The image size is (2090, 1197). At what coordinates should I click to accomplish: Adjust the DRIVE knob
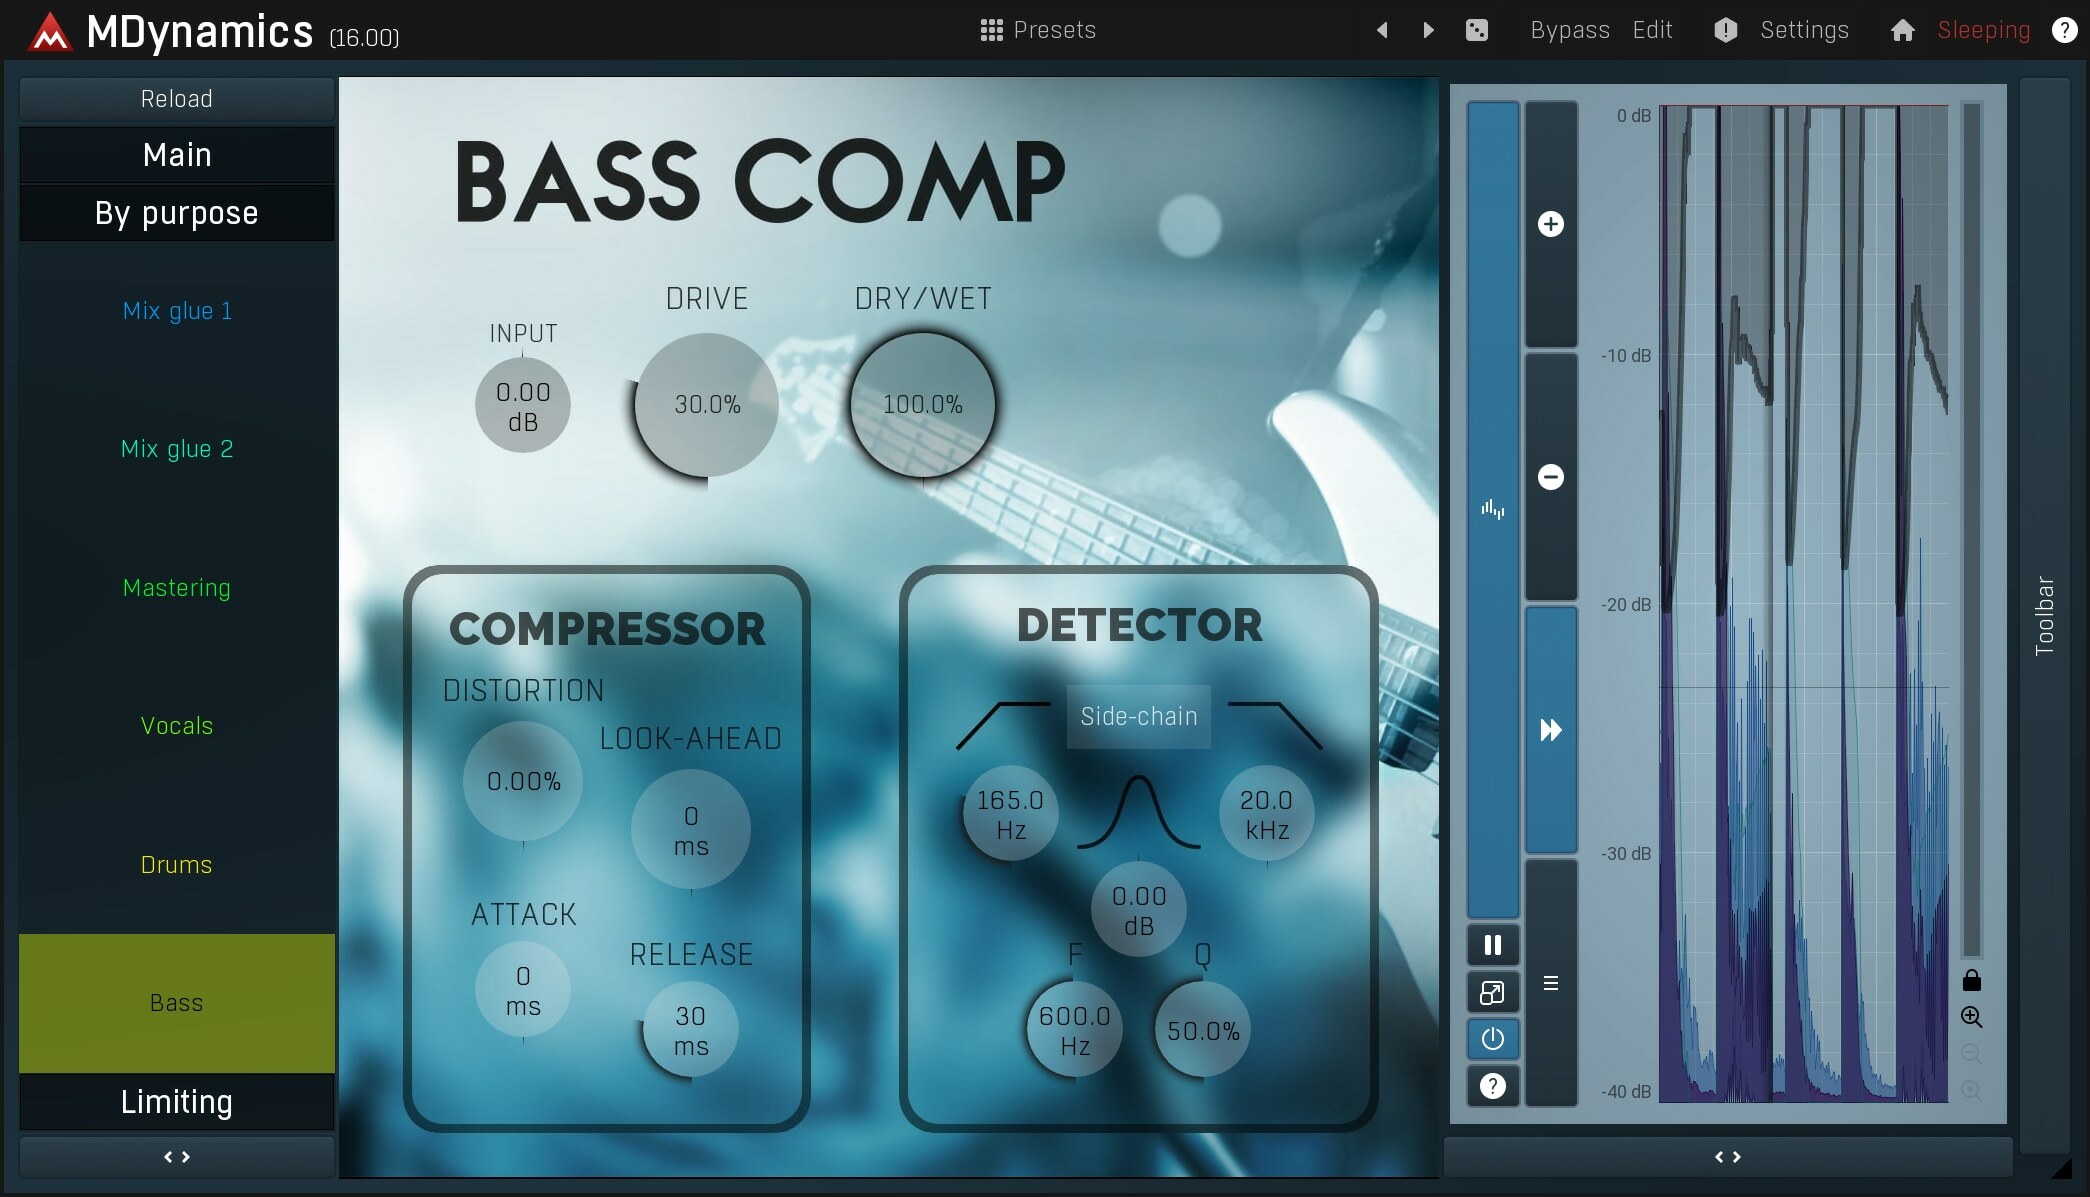click(x=706, y=404)
